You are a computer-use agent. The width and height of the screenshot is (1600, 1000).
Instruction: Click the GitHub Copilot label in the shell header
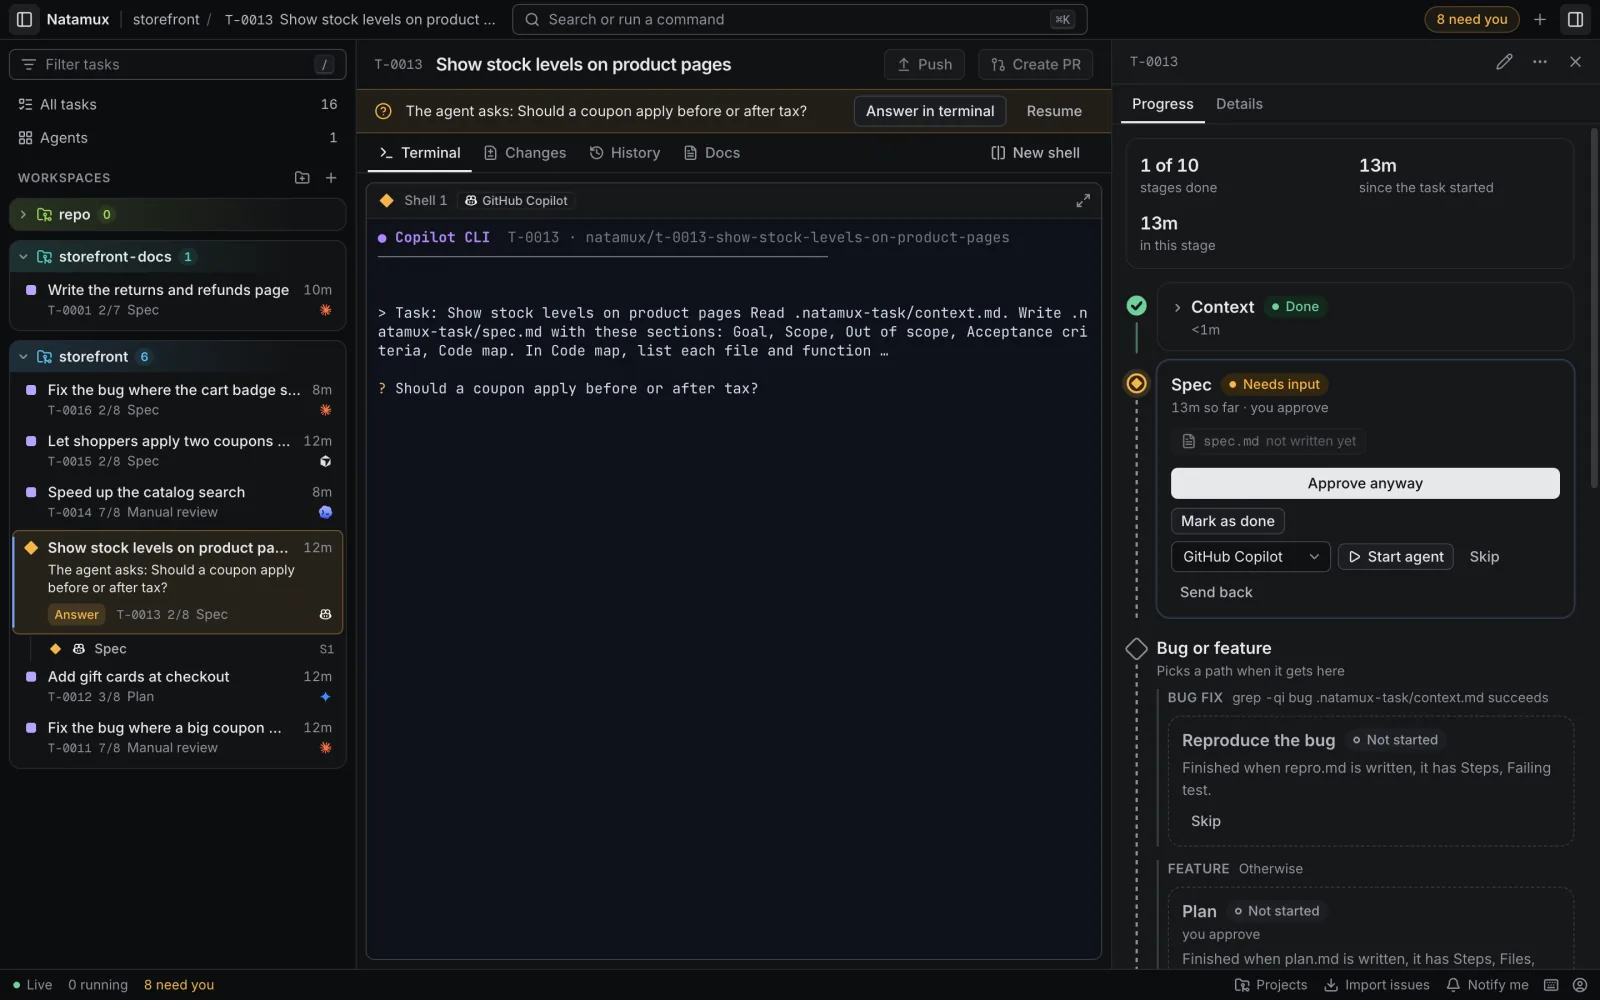(x=516, y=201)
